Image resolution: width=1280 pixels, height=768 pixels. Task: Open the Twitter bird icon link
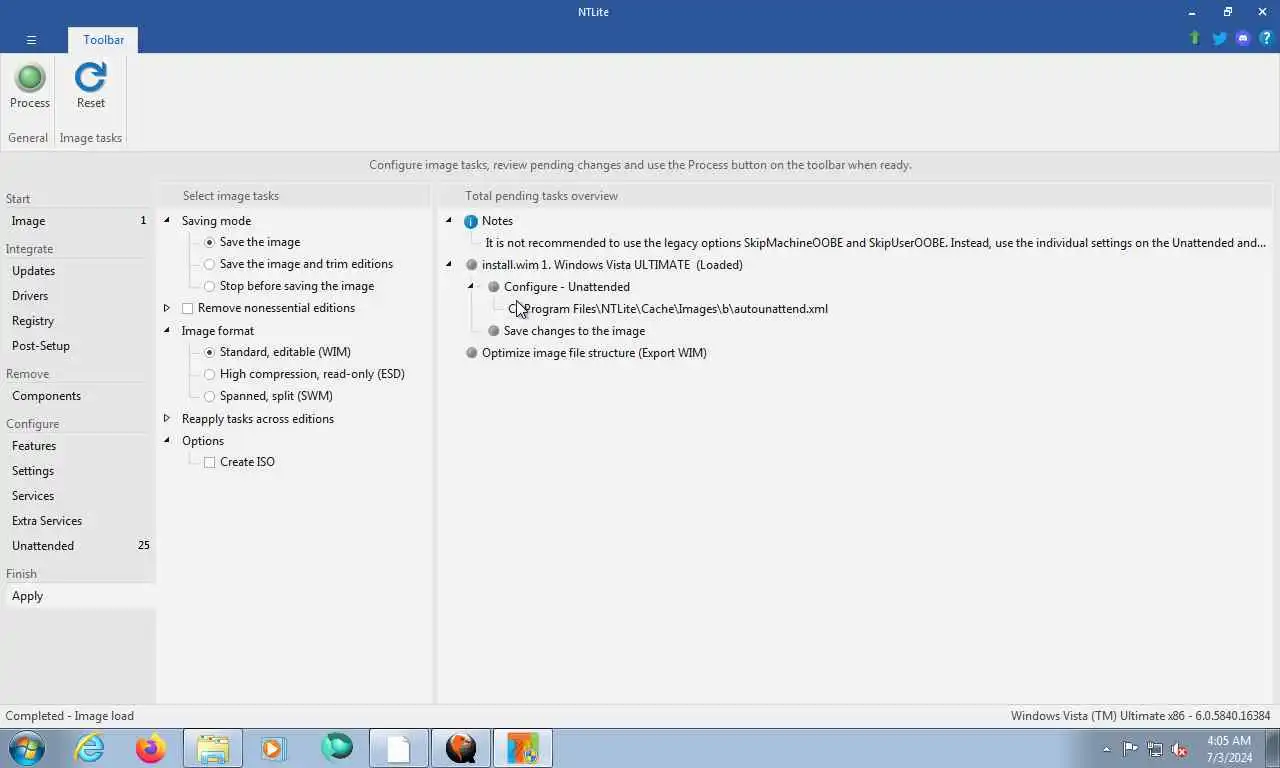pos(1219,38)
